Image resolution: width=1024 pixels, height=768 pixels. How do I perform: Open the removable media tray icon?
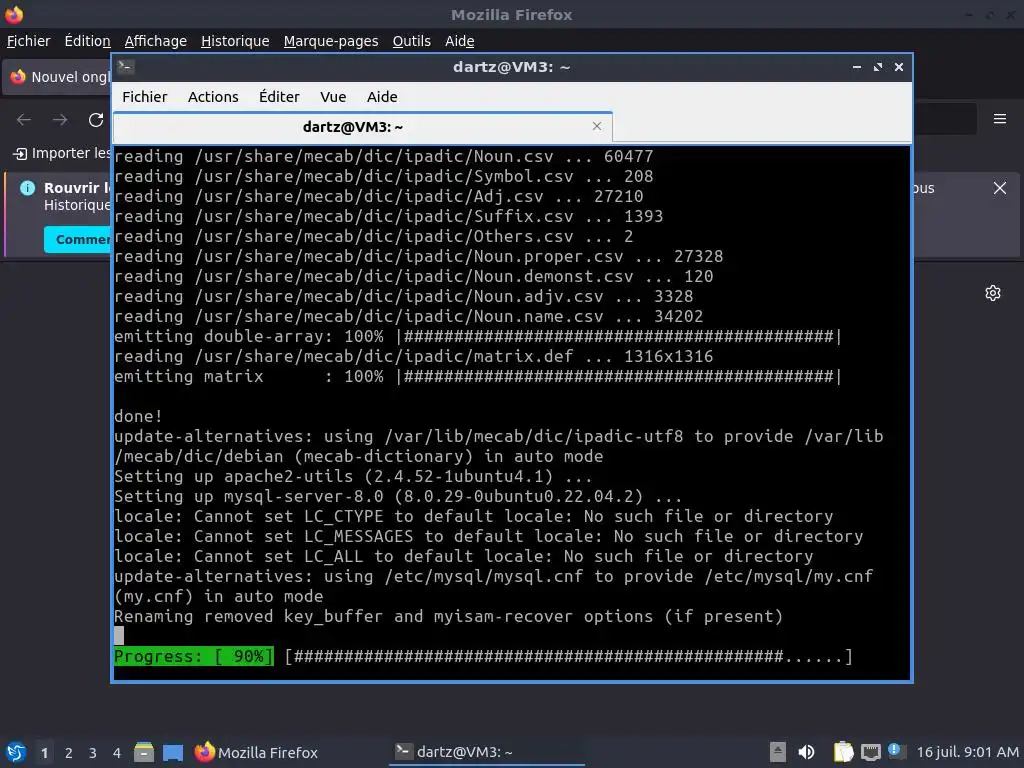tap(777, 752)
